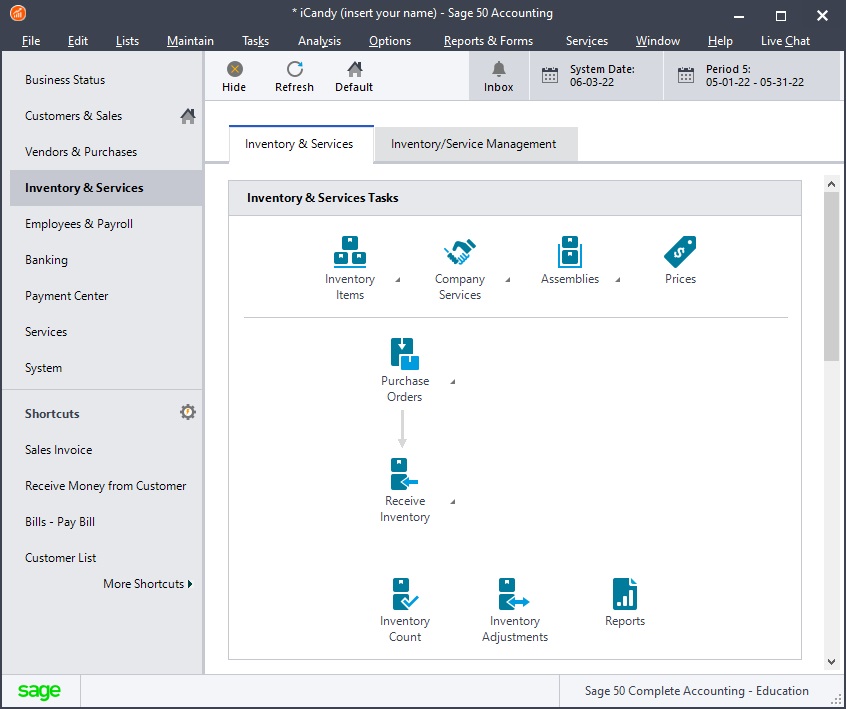Open Payment Center in sidebar

[66, 296]
